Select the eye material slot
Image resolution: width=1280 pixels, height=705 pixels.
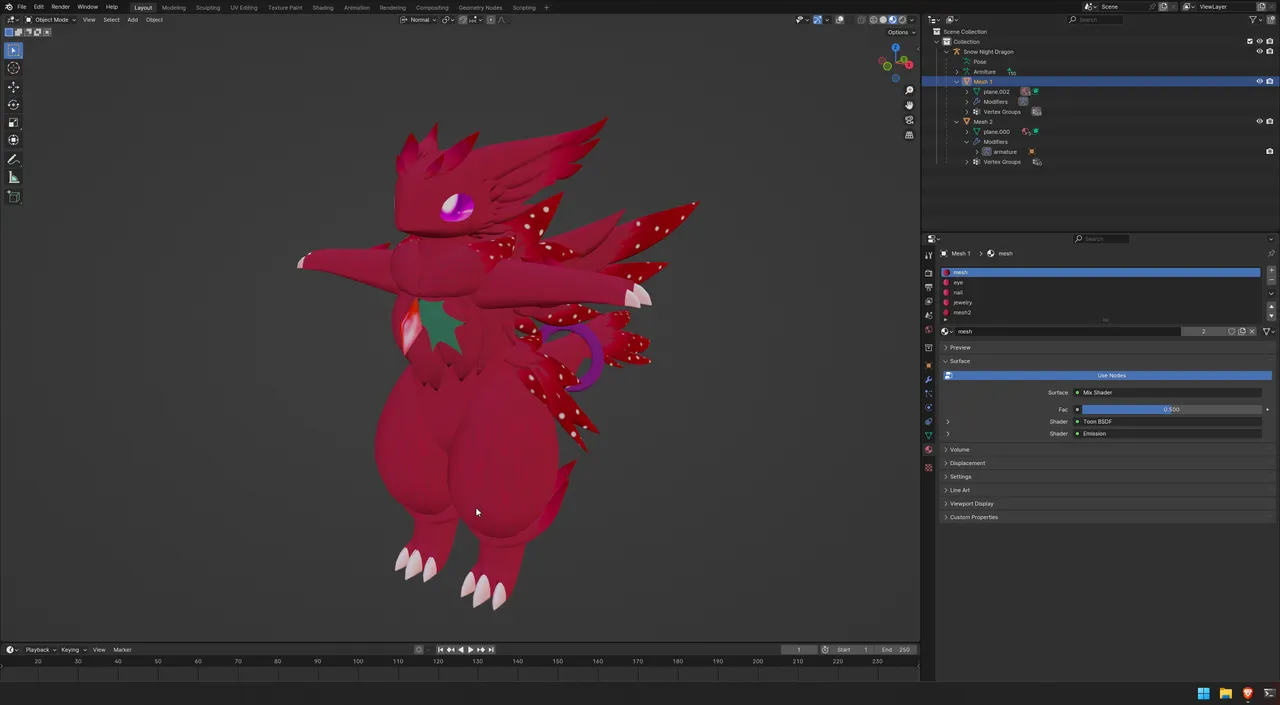tap(1100, 283)
